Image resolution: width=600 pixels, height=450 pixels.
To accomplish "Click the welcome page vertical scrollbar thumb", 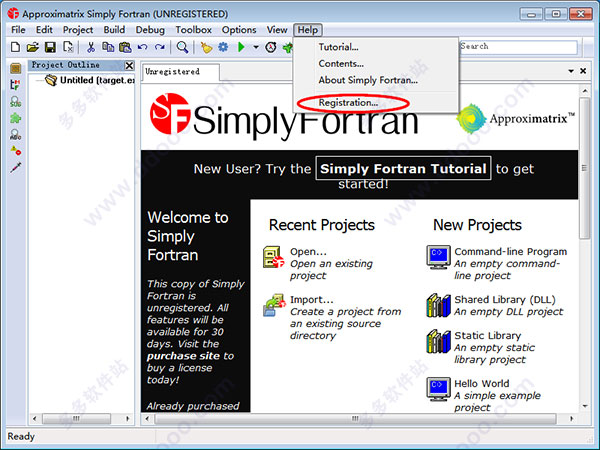I will (x=584, y=168).
